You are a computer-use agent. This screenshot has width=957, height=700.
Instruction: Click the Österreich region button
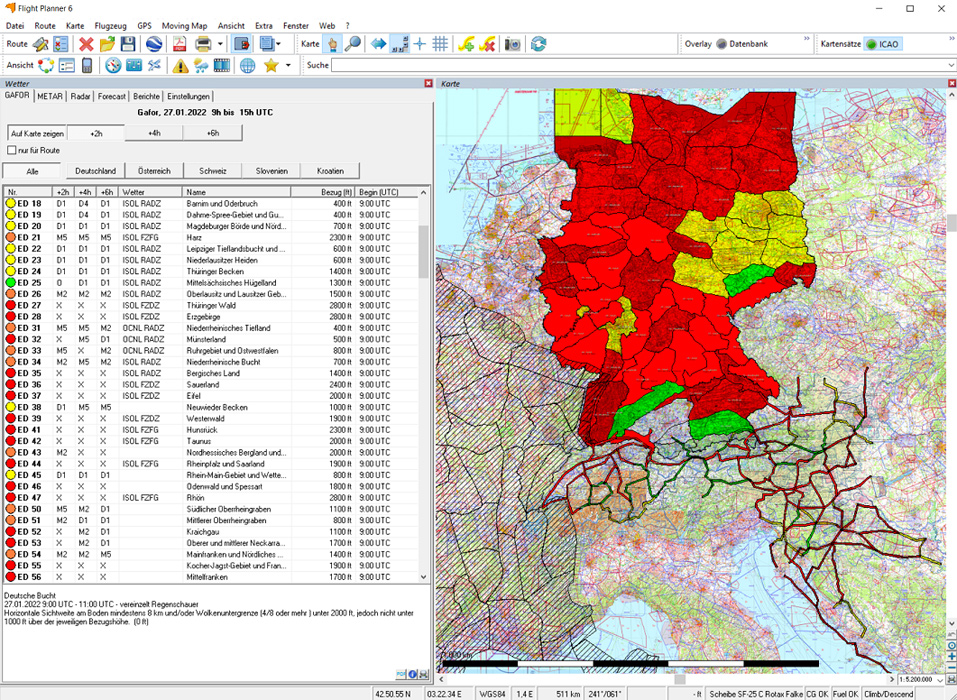154,171
